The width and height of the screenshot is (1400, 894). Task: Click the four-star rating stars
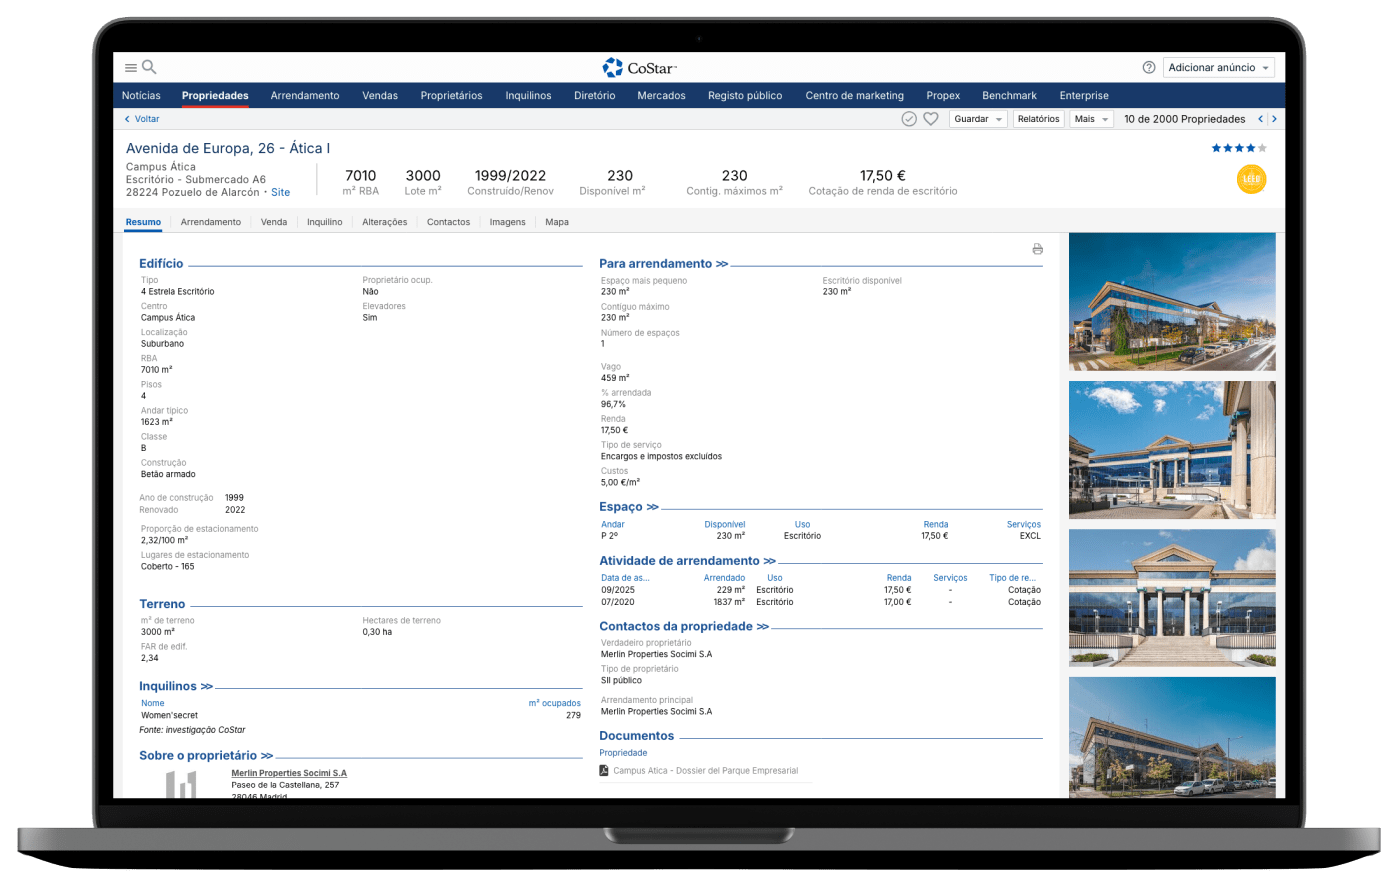click(1238, 148)
